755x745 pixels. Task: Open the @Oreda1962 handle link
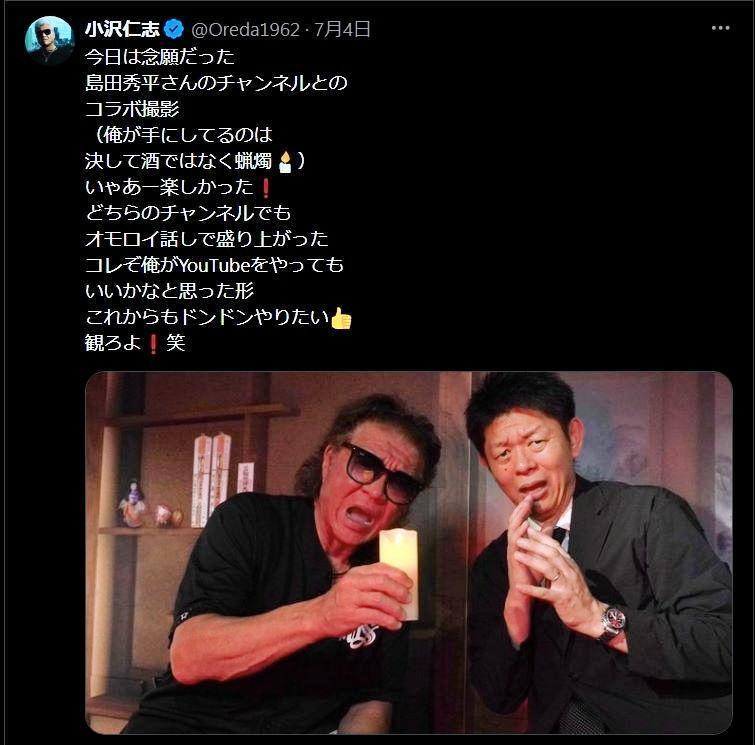pos(246,30)
